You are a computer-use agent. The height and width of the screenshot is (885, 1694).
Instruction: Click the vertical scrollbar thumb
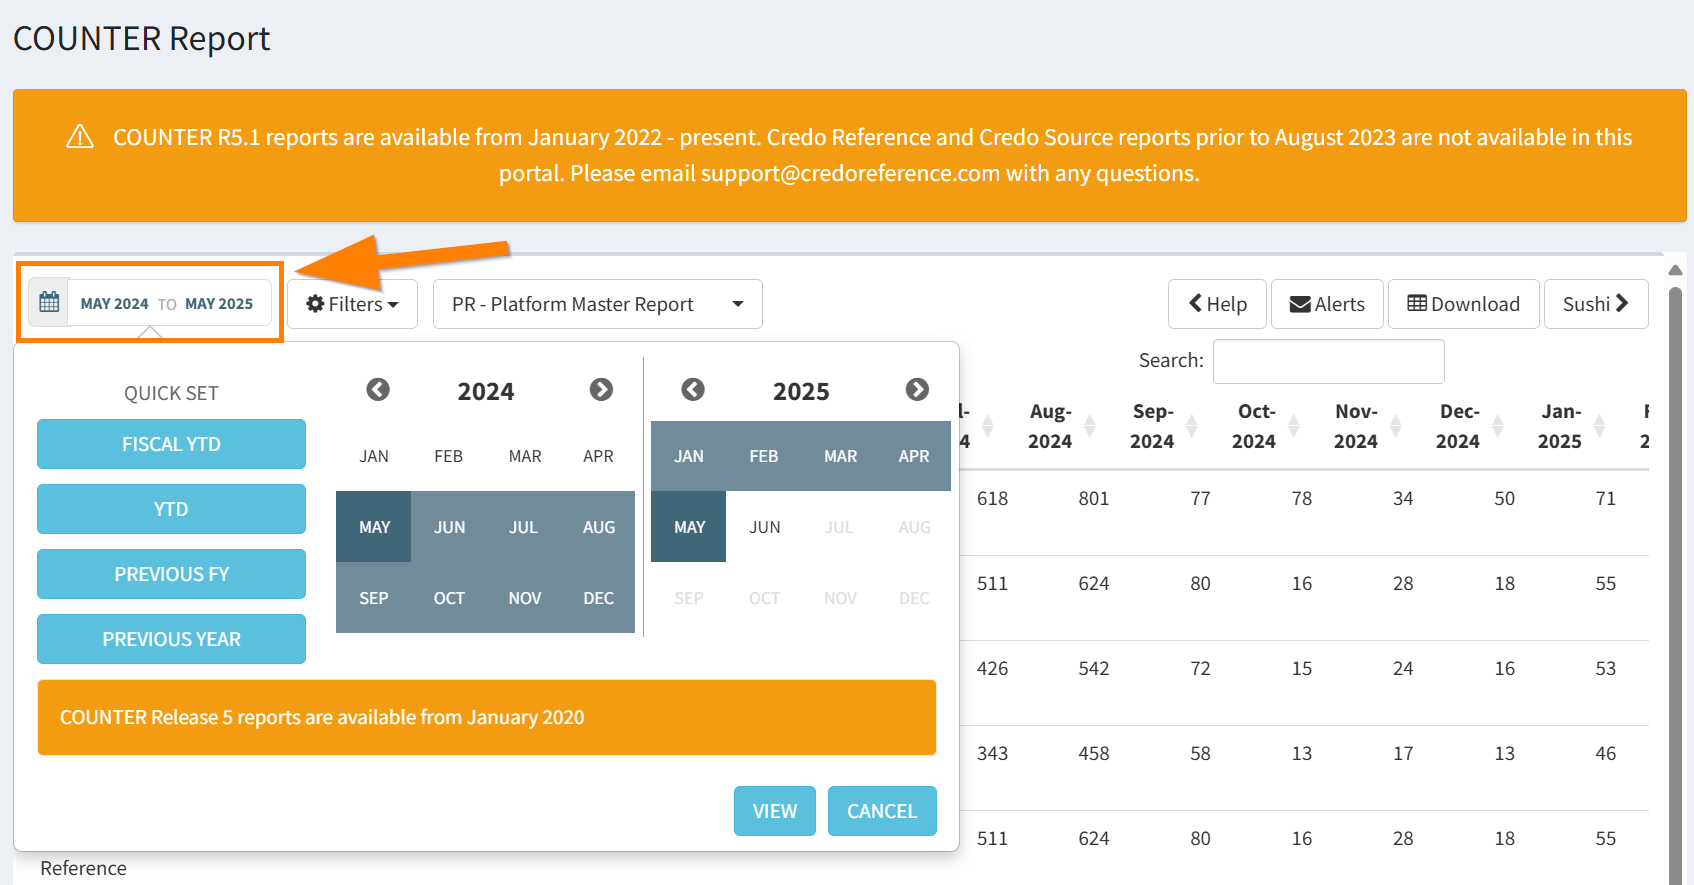1675,585
